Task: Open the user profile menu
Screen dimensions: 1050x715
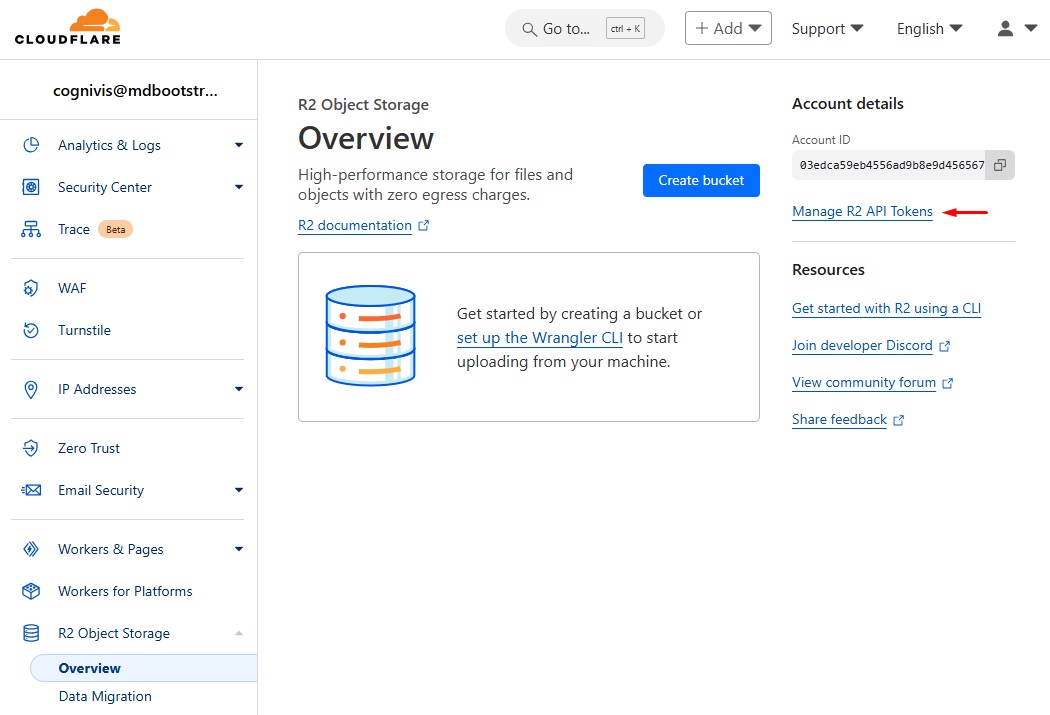Action: pos(1017,29)
